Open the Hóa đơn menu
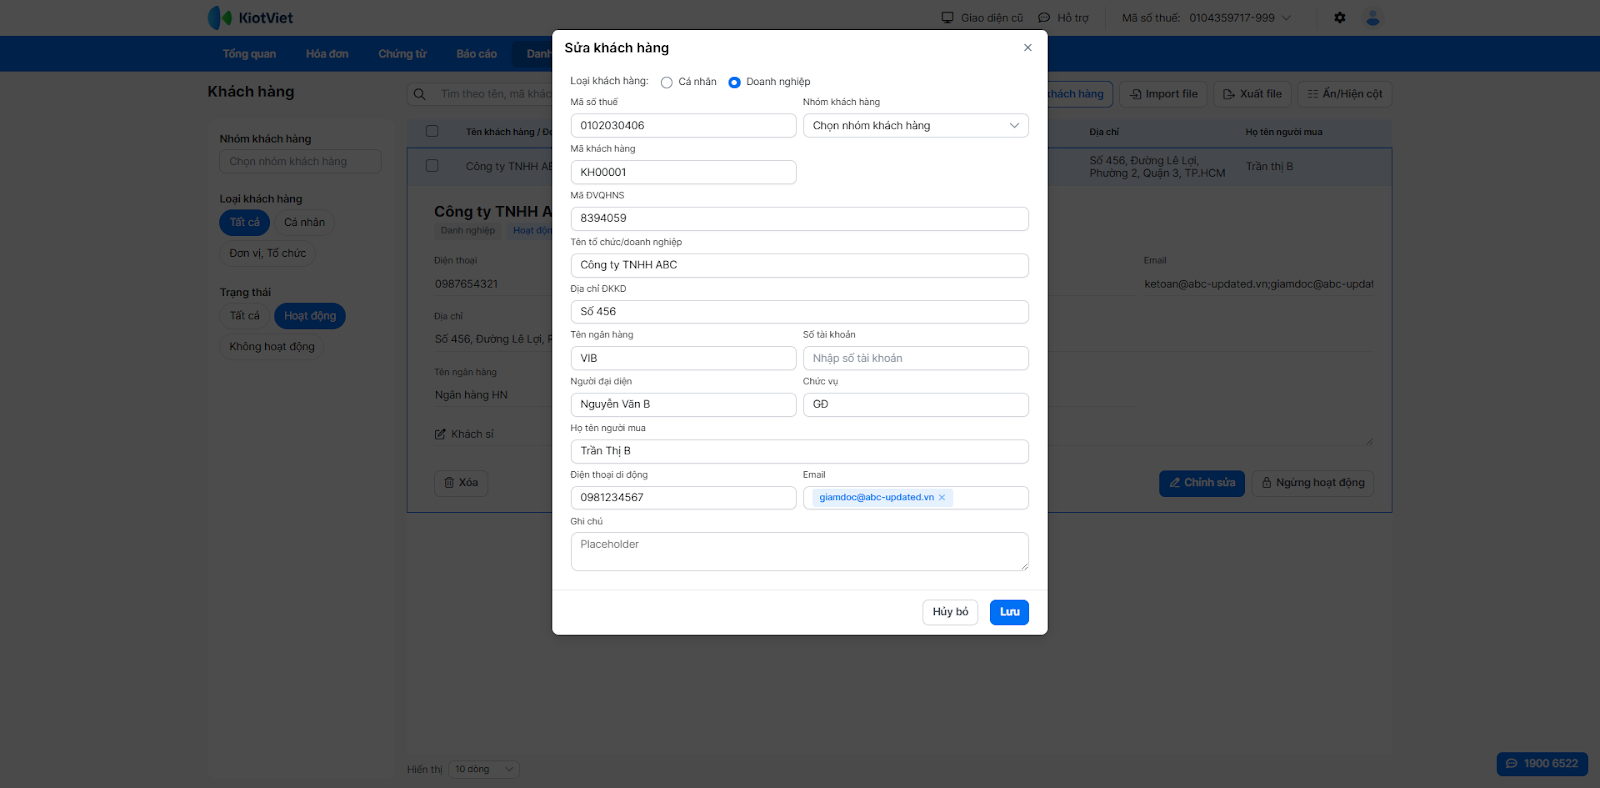Image resolution: width=1600 pixels, height=788 pixels. point(327,54)
